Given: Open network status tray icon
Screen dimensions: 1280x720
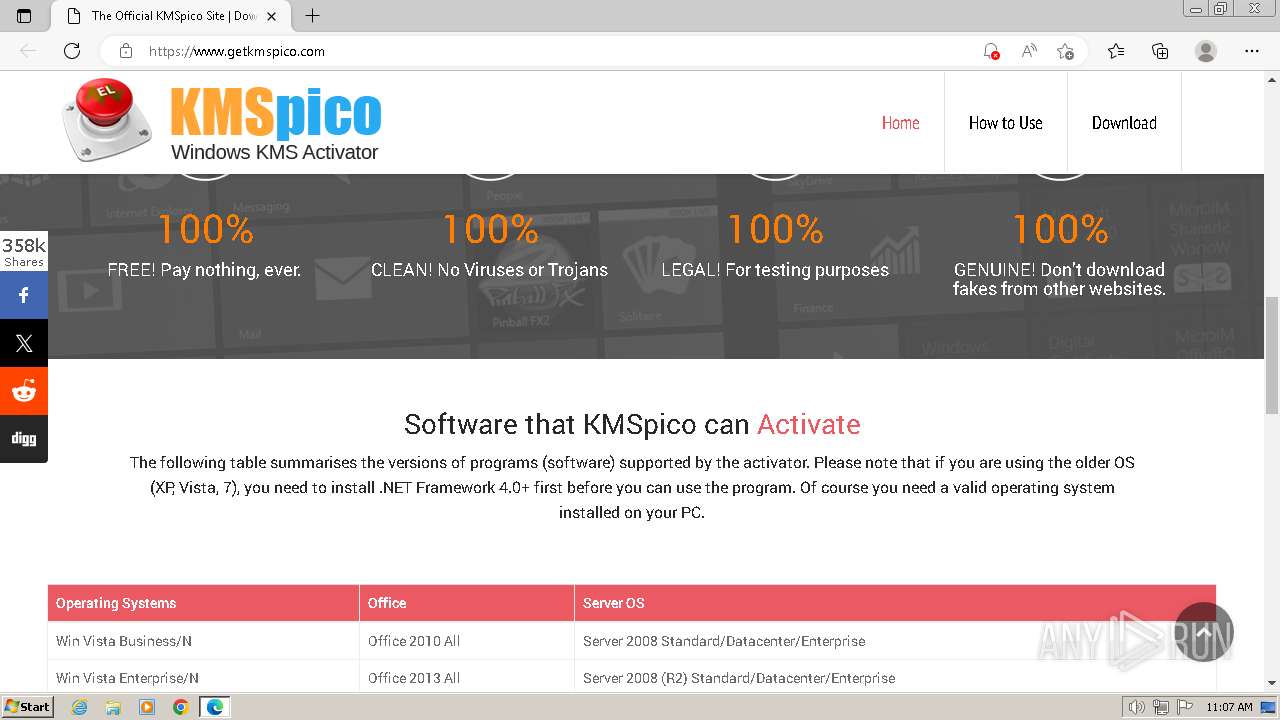Looking at the screenshot, I should pyautogui.click(x=1161, y=707).
